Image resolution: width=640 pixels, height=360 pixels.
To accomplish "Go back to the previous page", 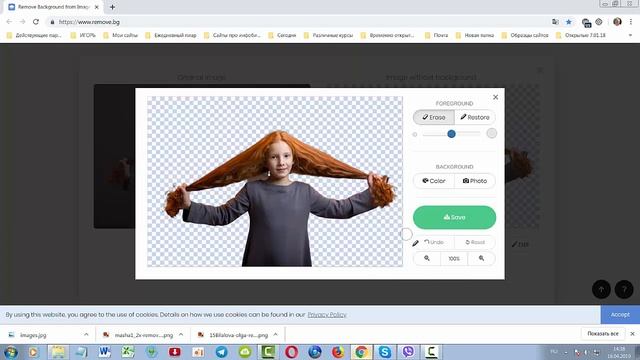I will tap(9, 22).
